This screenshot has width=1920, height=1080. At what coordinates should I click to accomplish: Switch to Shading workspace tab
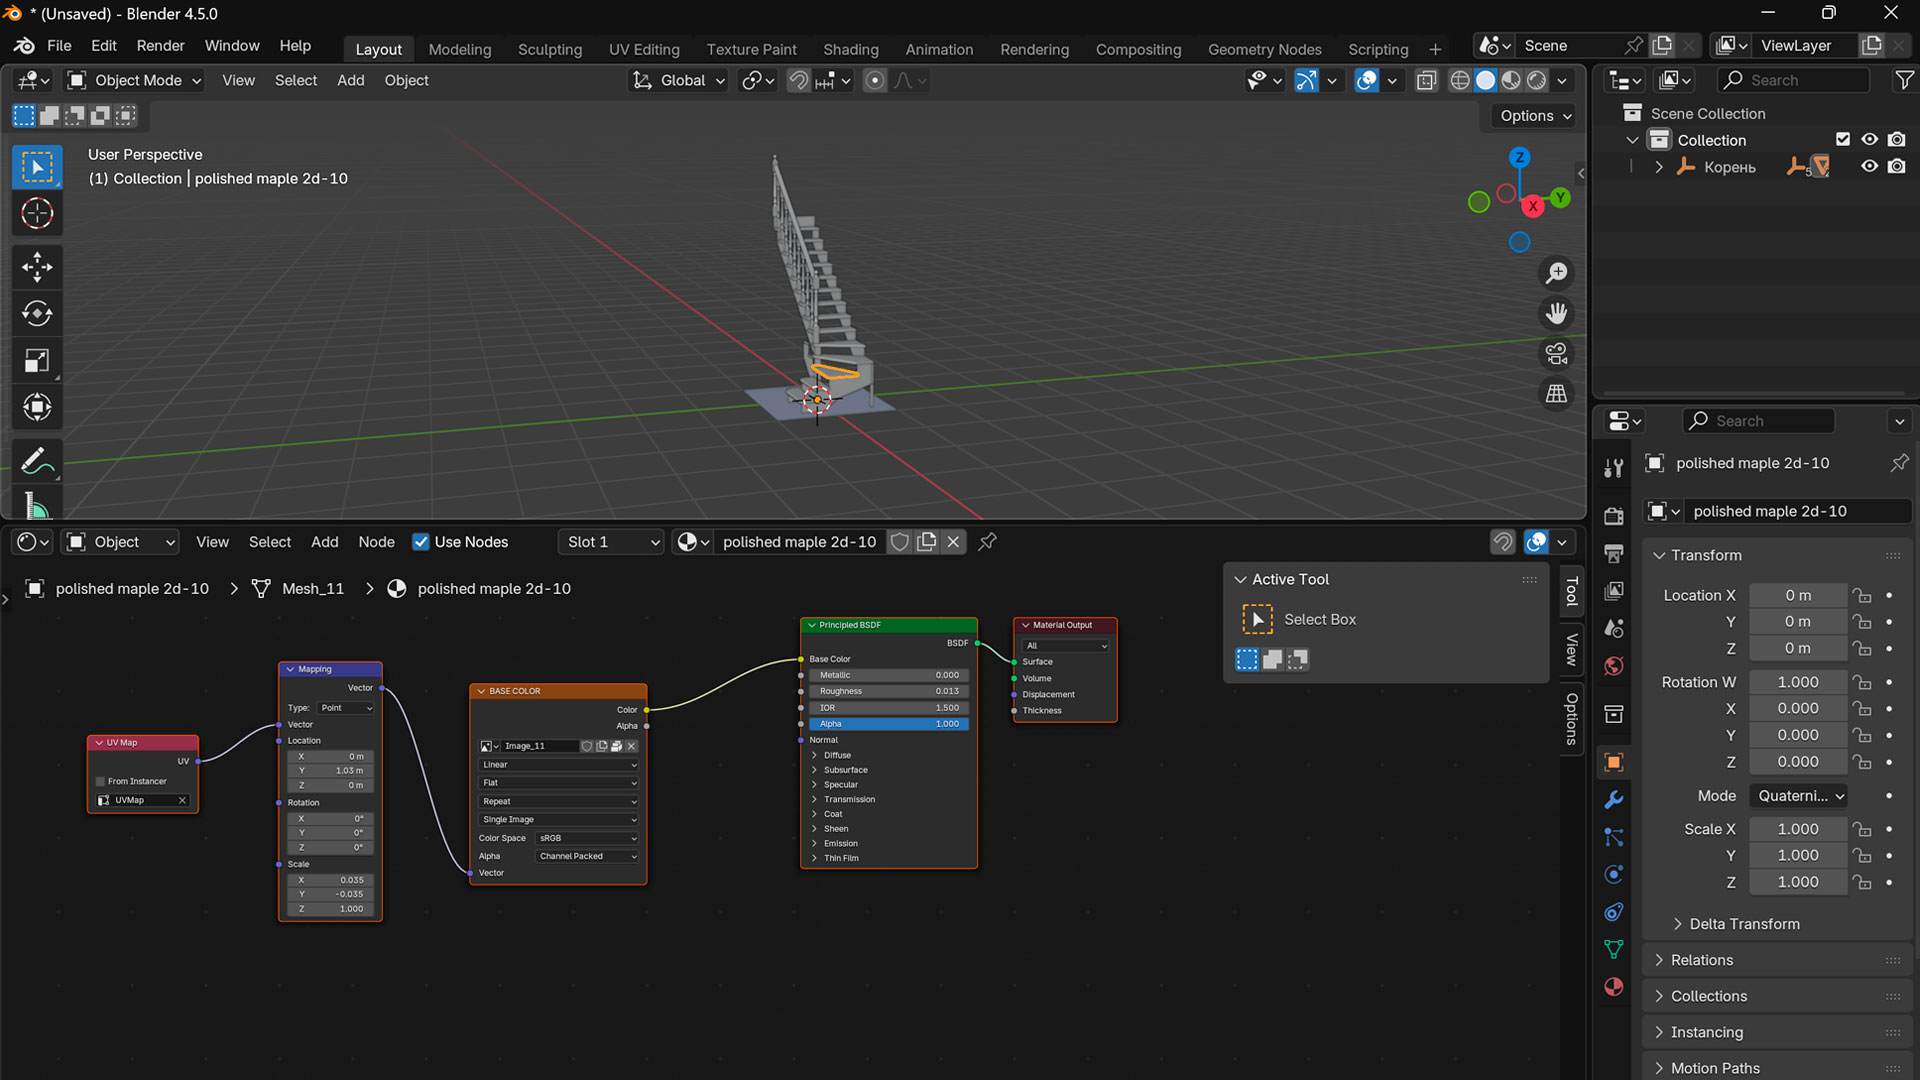point(851,49)
